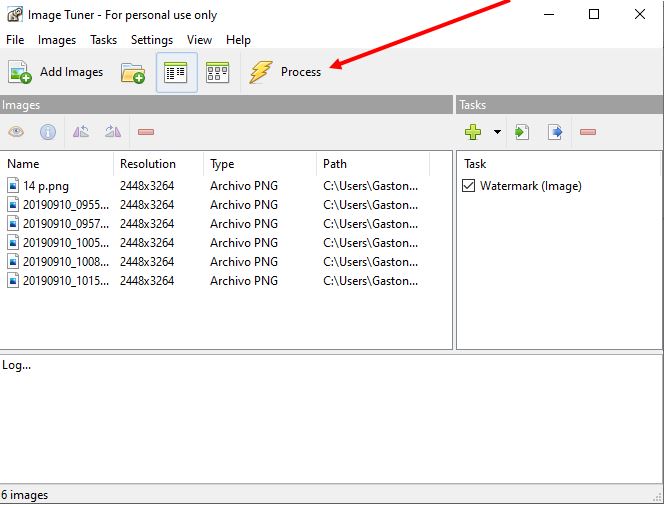
Task: Click the export tasks icon
Action: [x=555, y=132]
